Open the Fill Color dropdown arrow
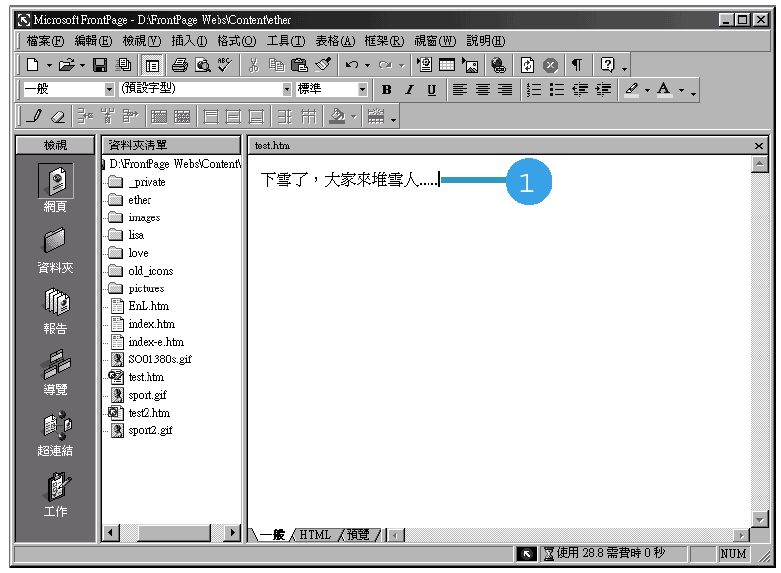This screenshot has width=781, height=573. (354, 118)
